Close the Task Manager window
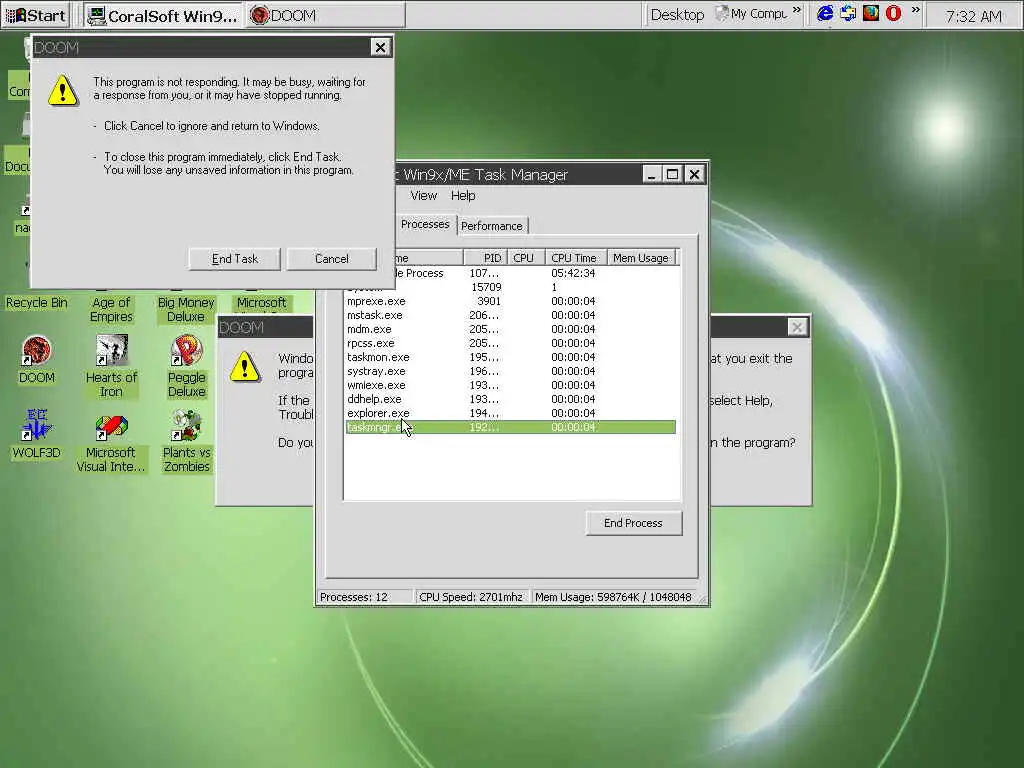This screenshot has height=768, width=1024. pyautogui.click(x=694, y=174)
